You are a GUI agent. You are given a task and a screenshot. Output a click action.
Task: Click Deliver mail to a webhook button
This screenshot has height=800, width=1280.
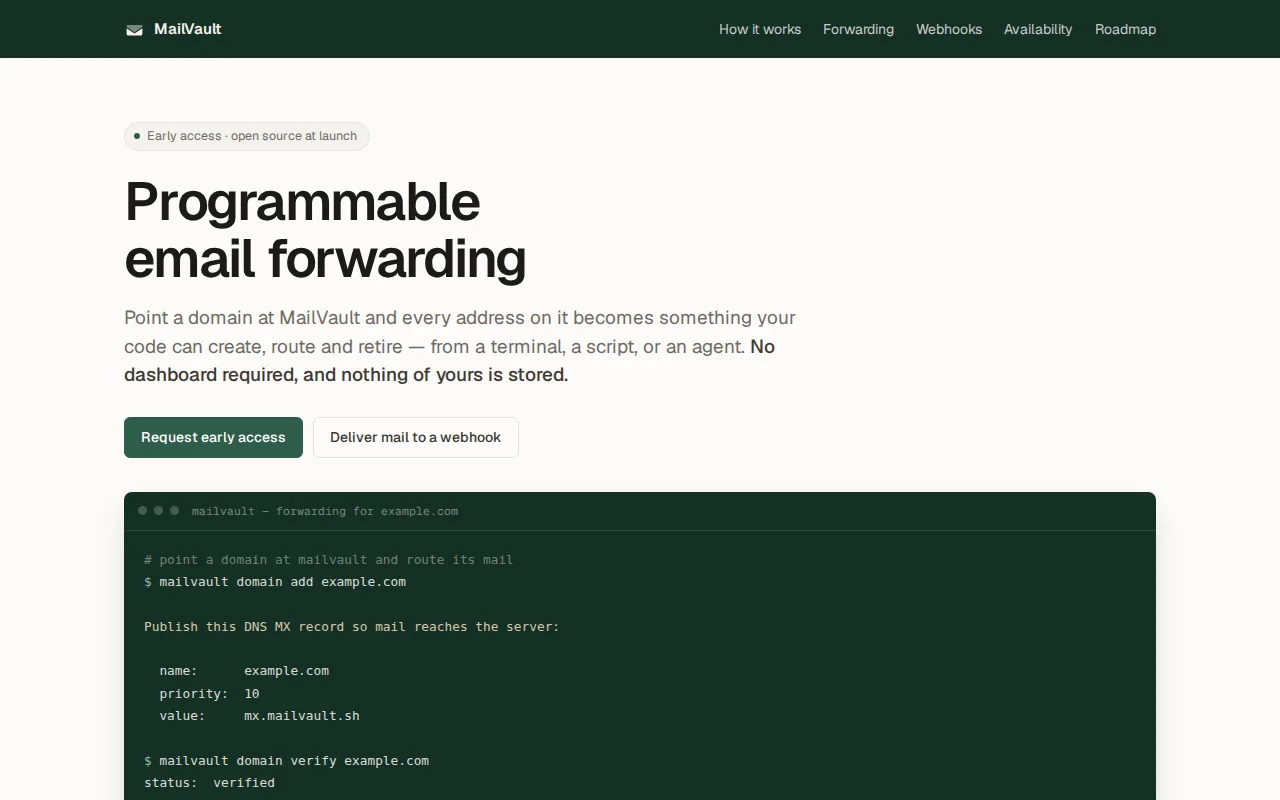click(x=415, y=437)
